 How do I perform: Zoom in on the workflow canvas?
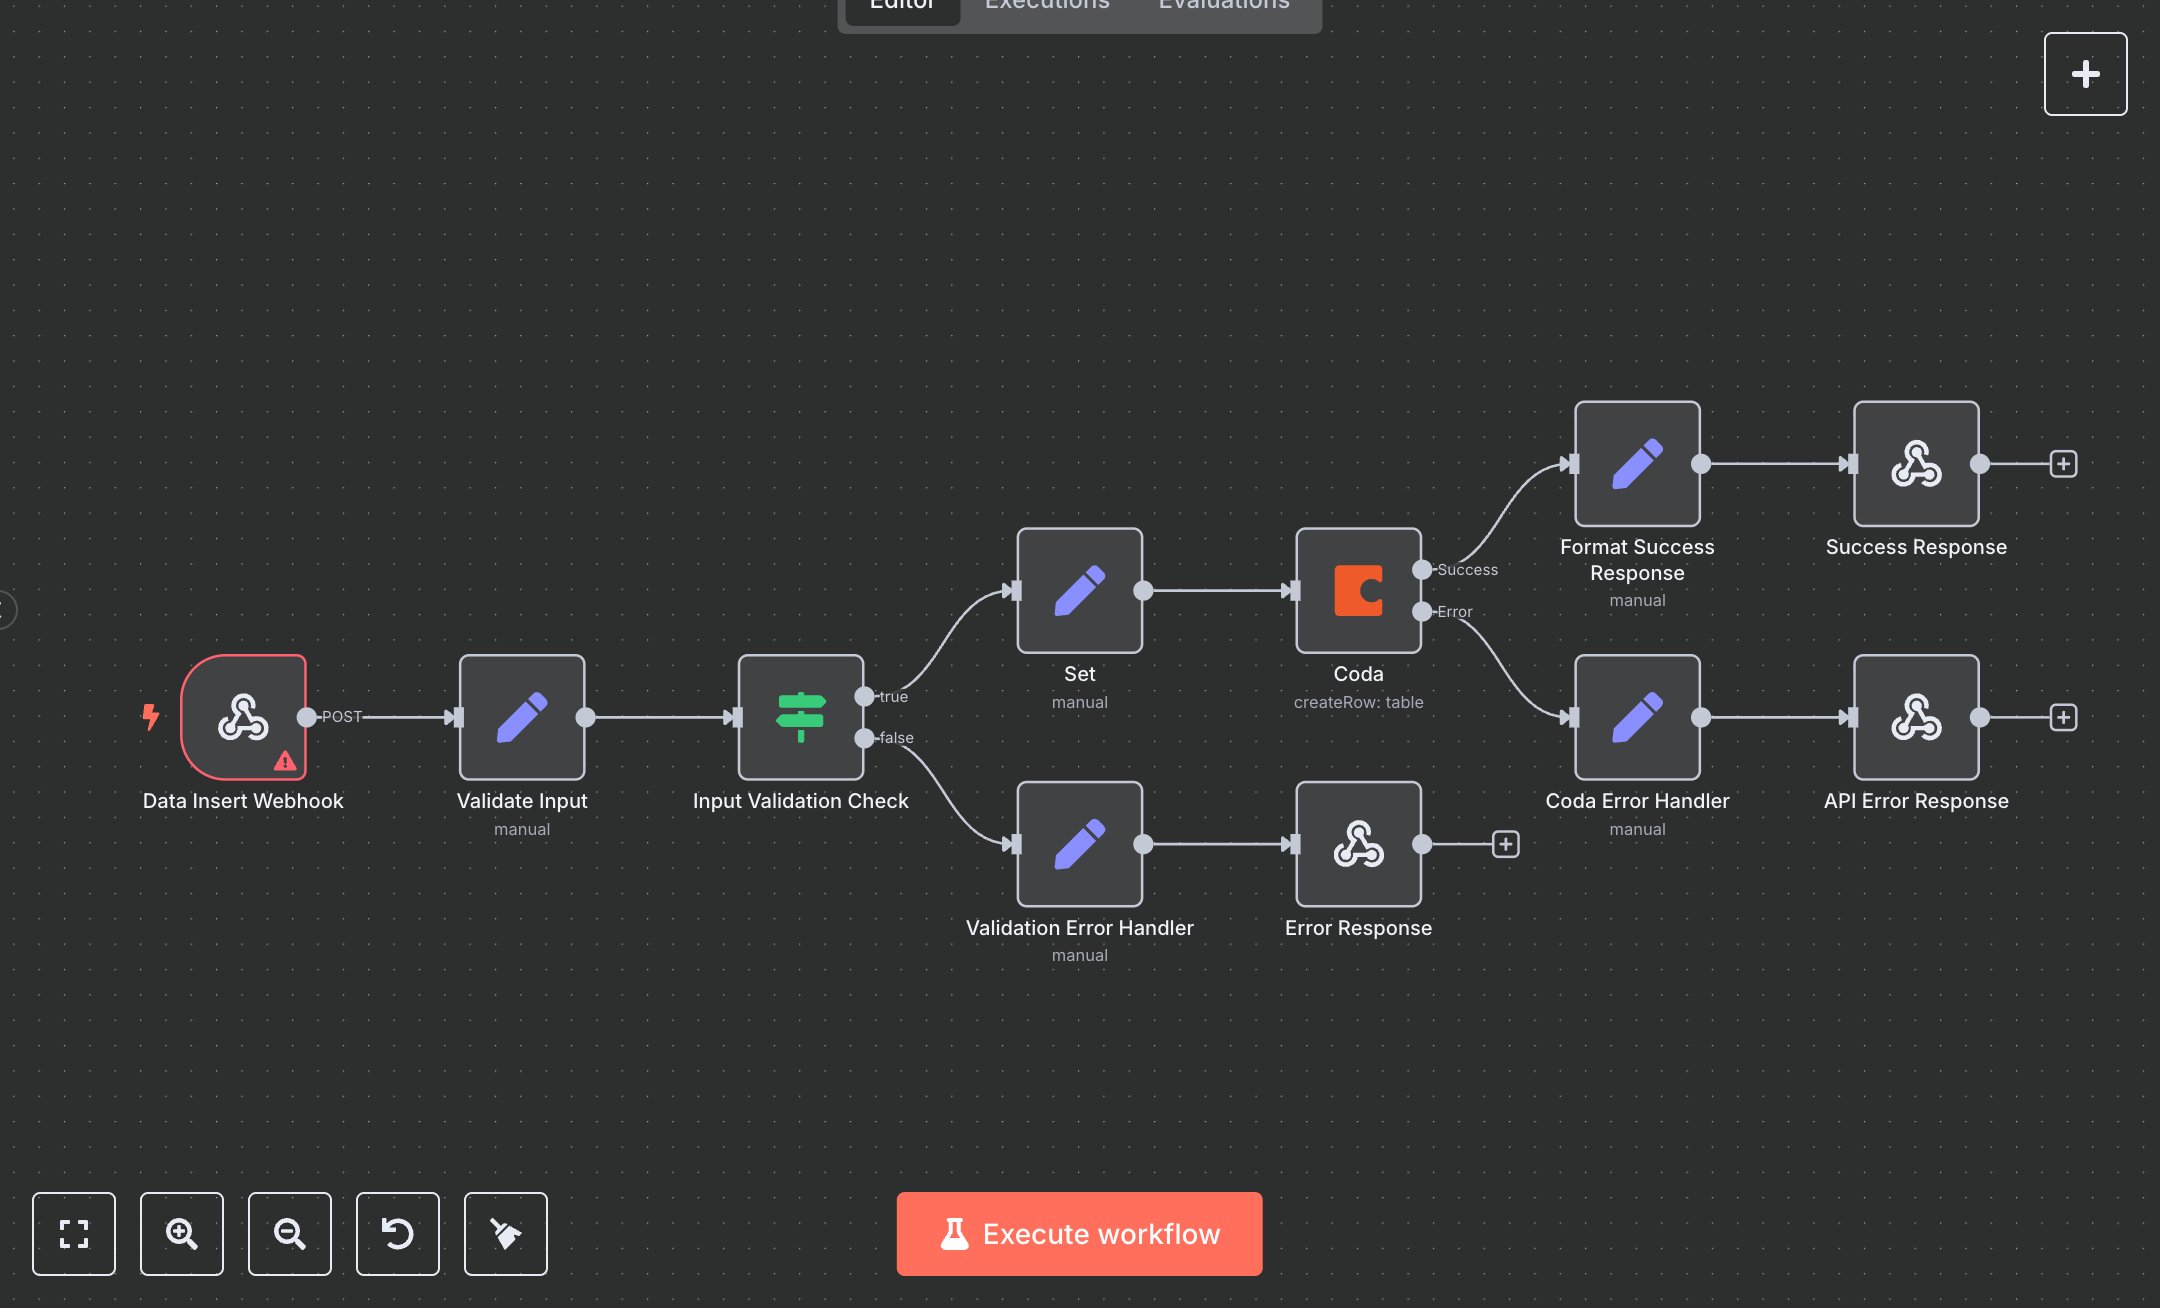point(182,1234)
